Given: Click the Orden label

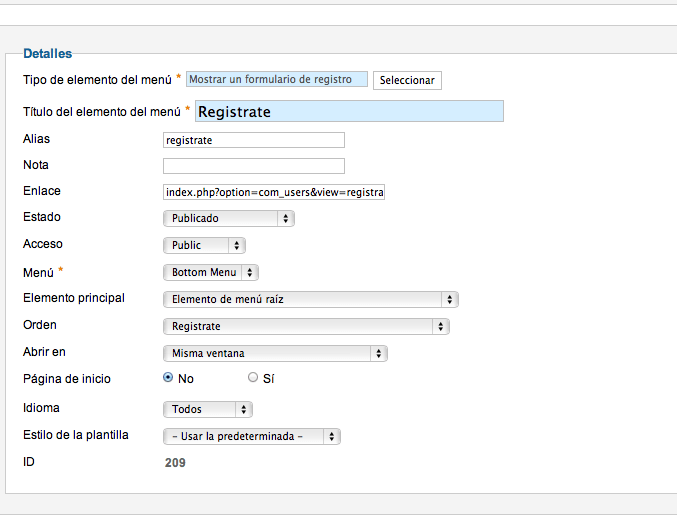Looking at the screenshot, I should pyautogui.click(x=40, y=325).
